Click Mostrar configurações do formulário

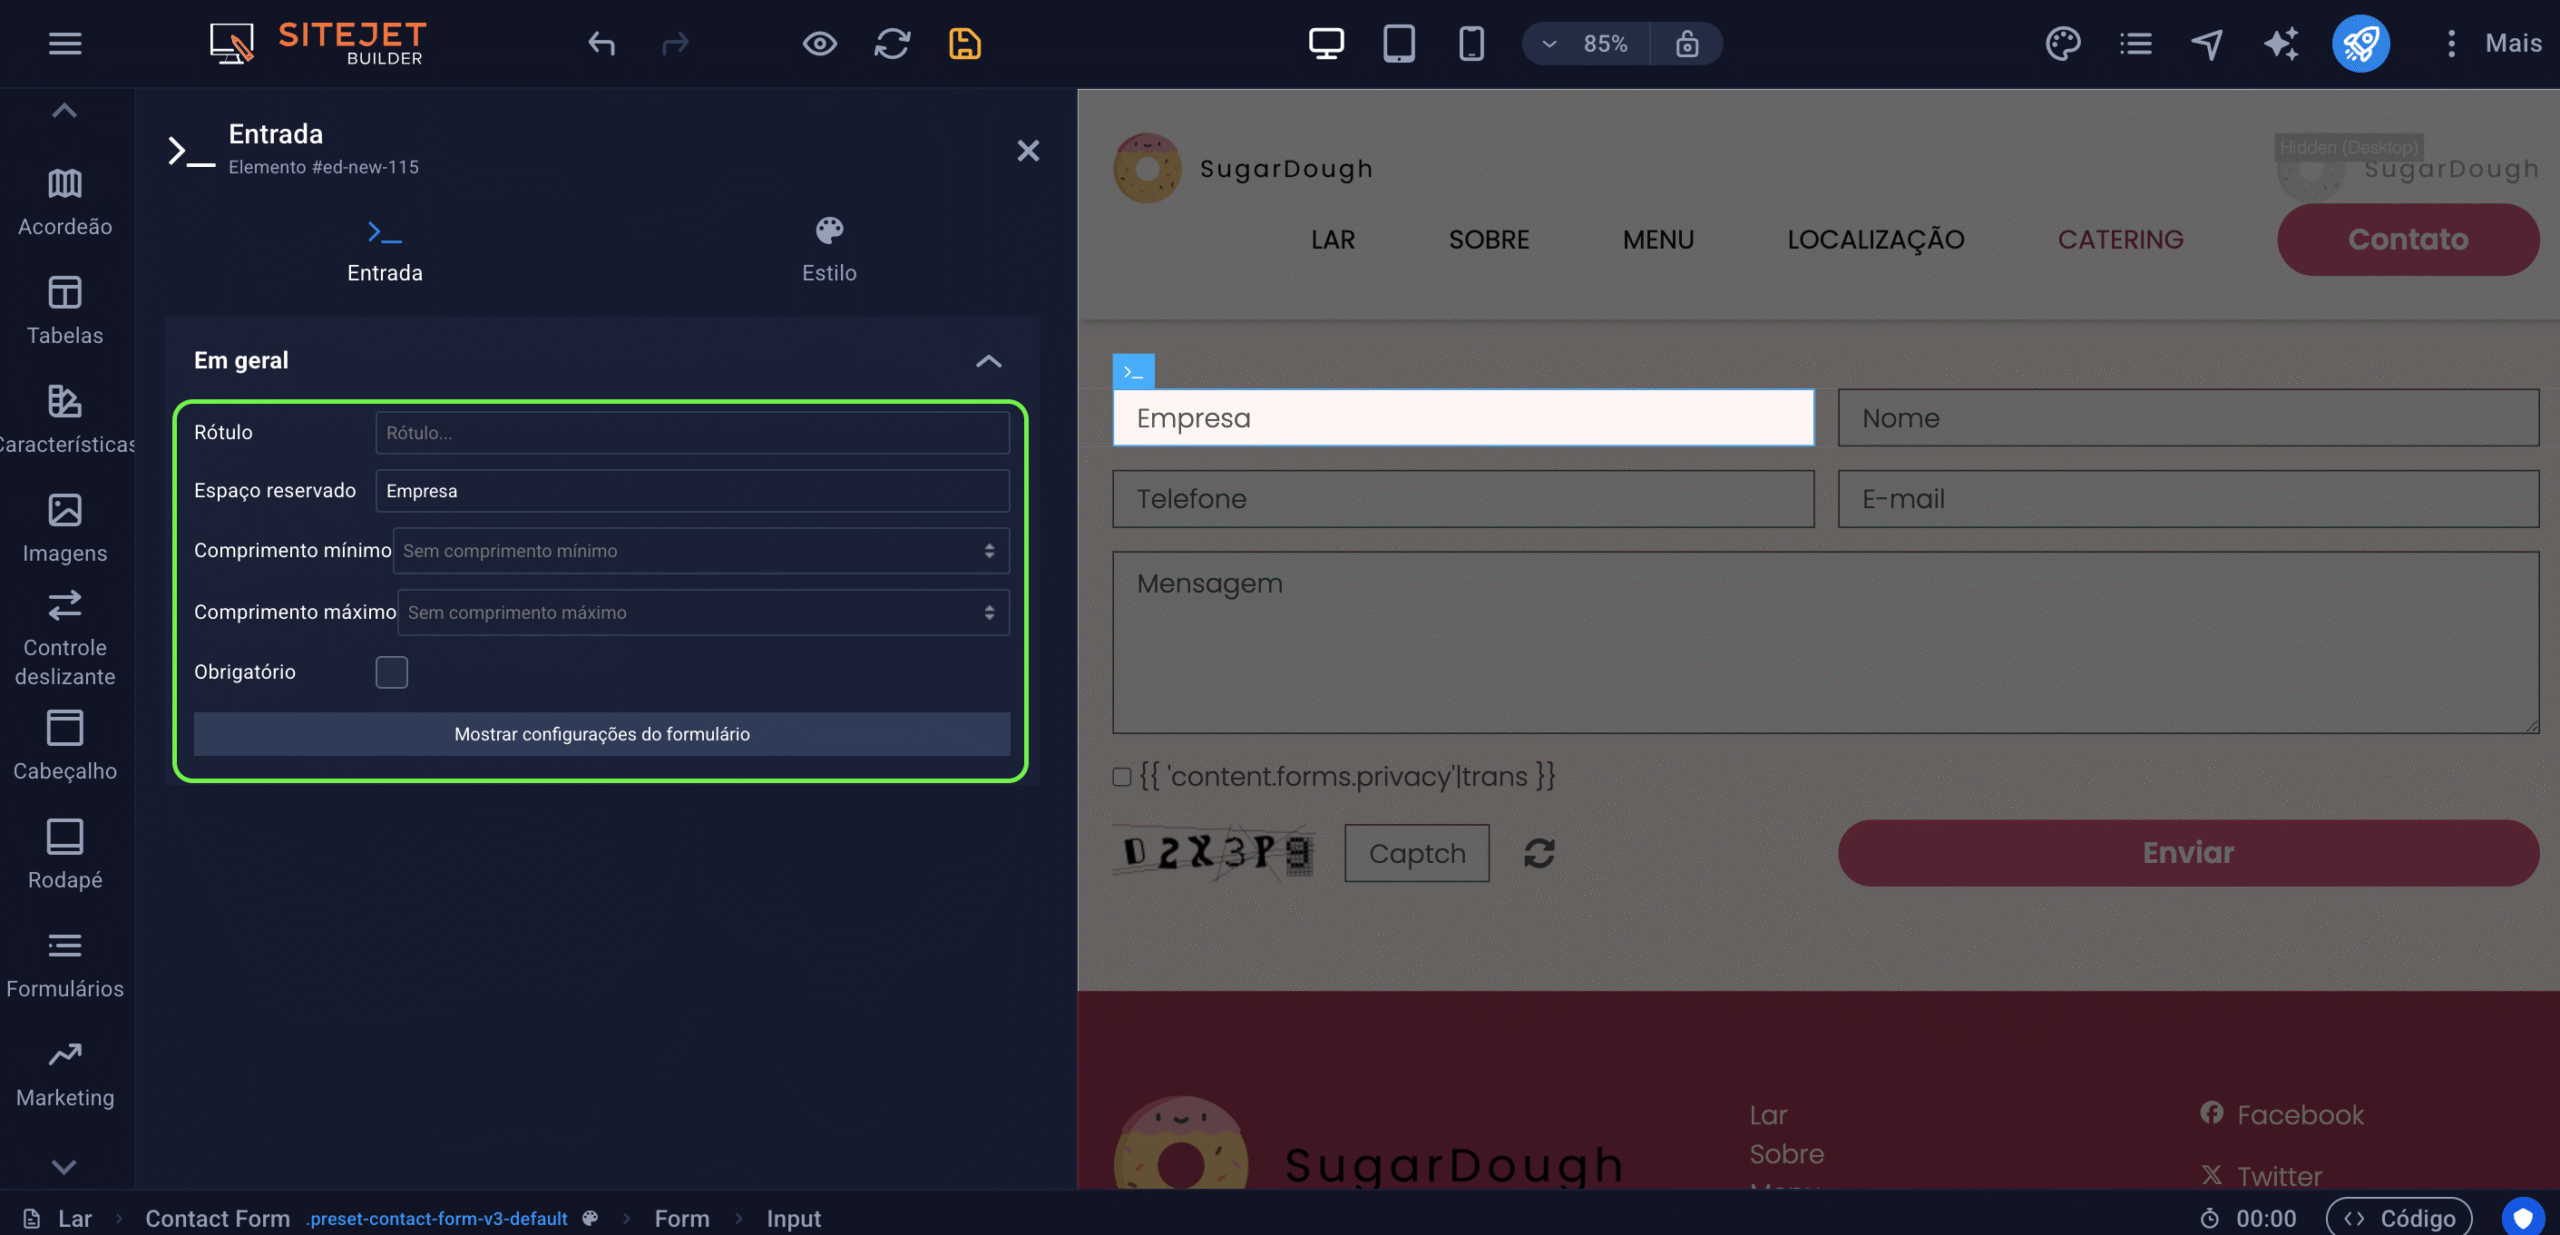(602, 734)
